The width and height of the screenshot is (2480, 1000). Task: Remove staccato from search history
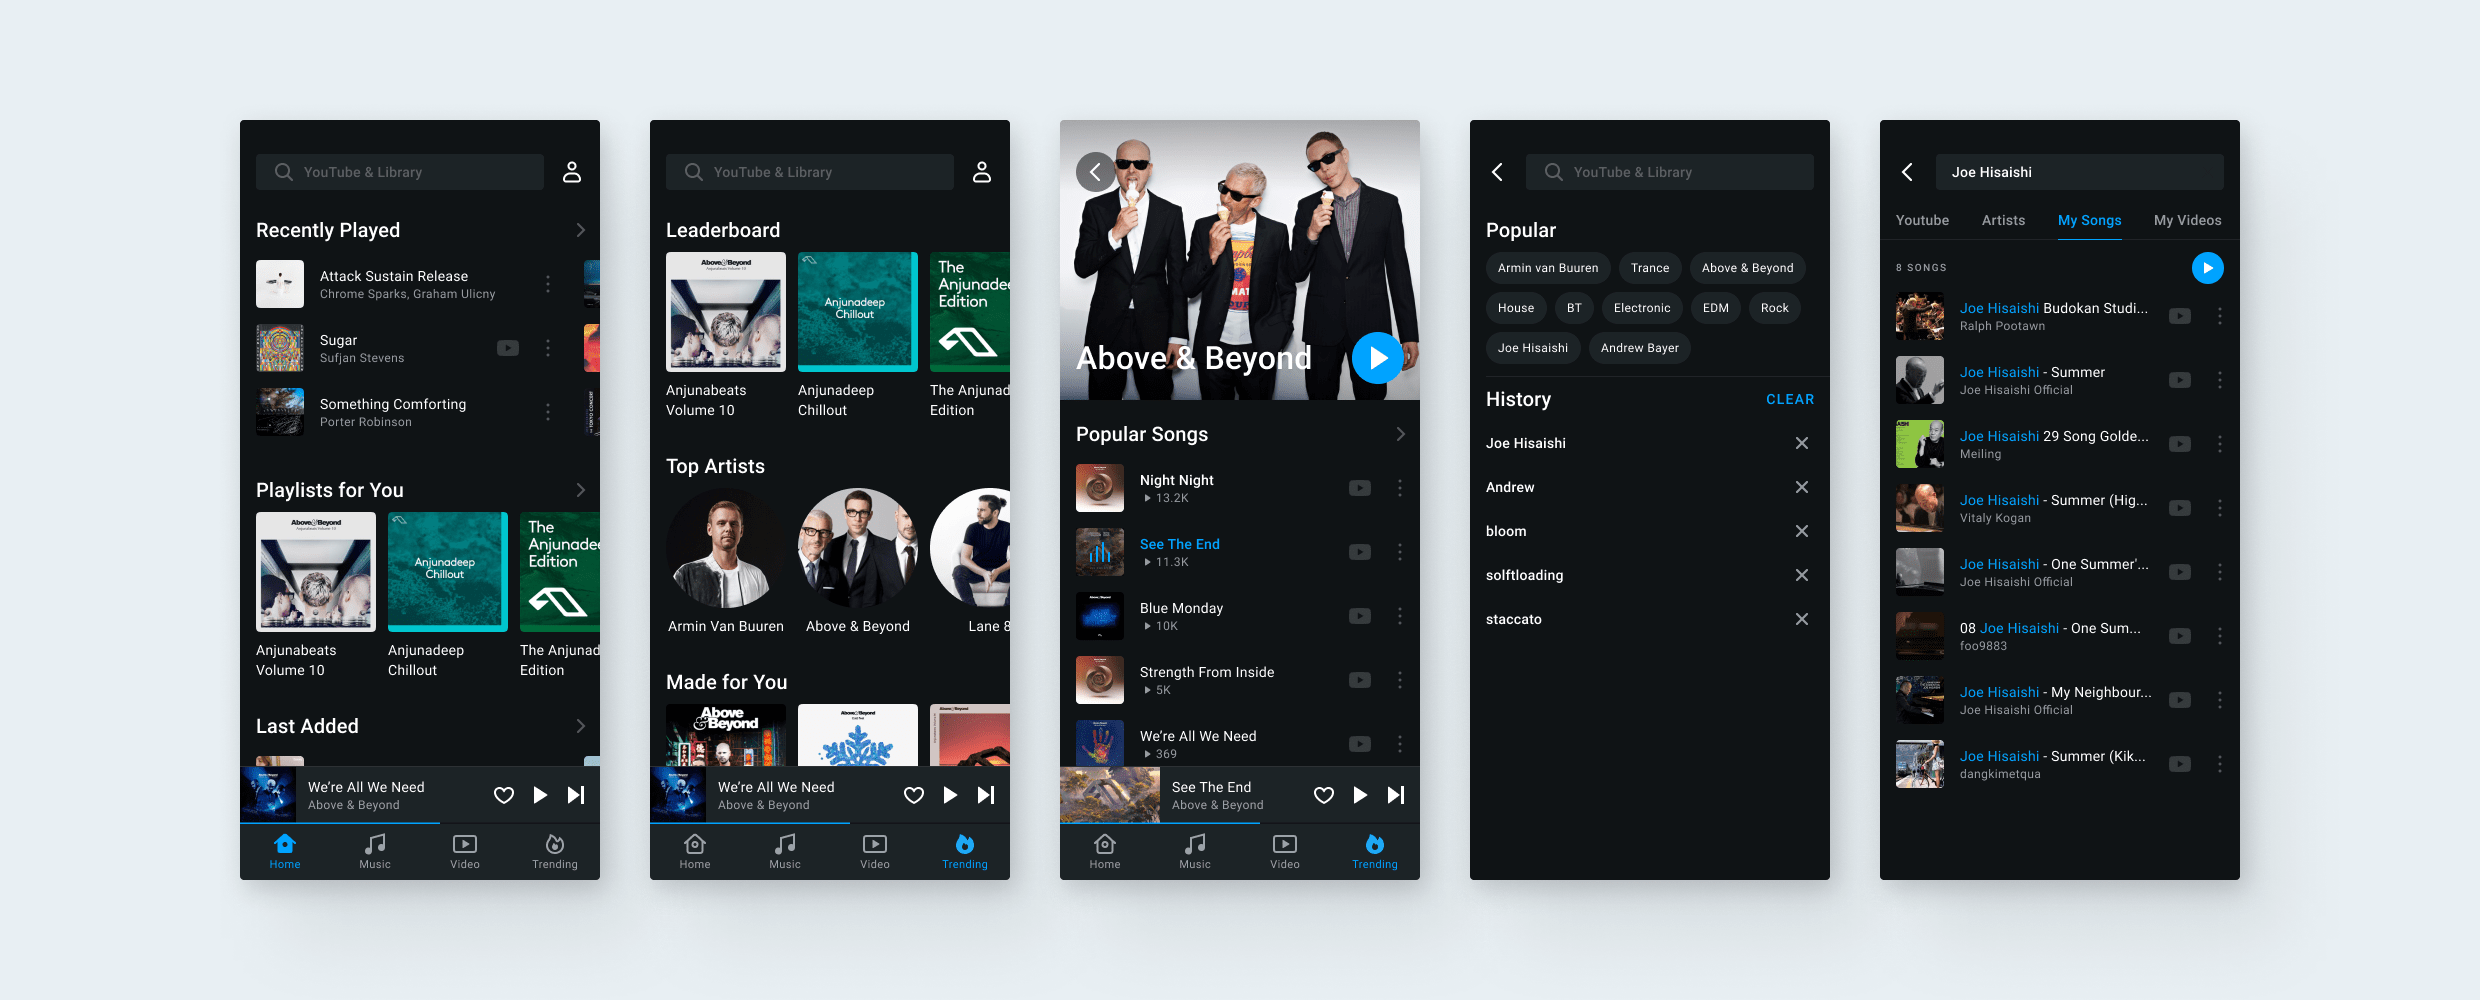tap(1802, 619)
